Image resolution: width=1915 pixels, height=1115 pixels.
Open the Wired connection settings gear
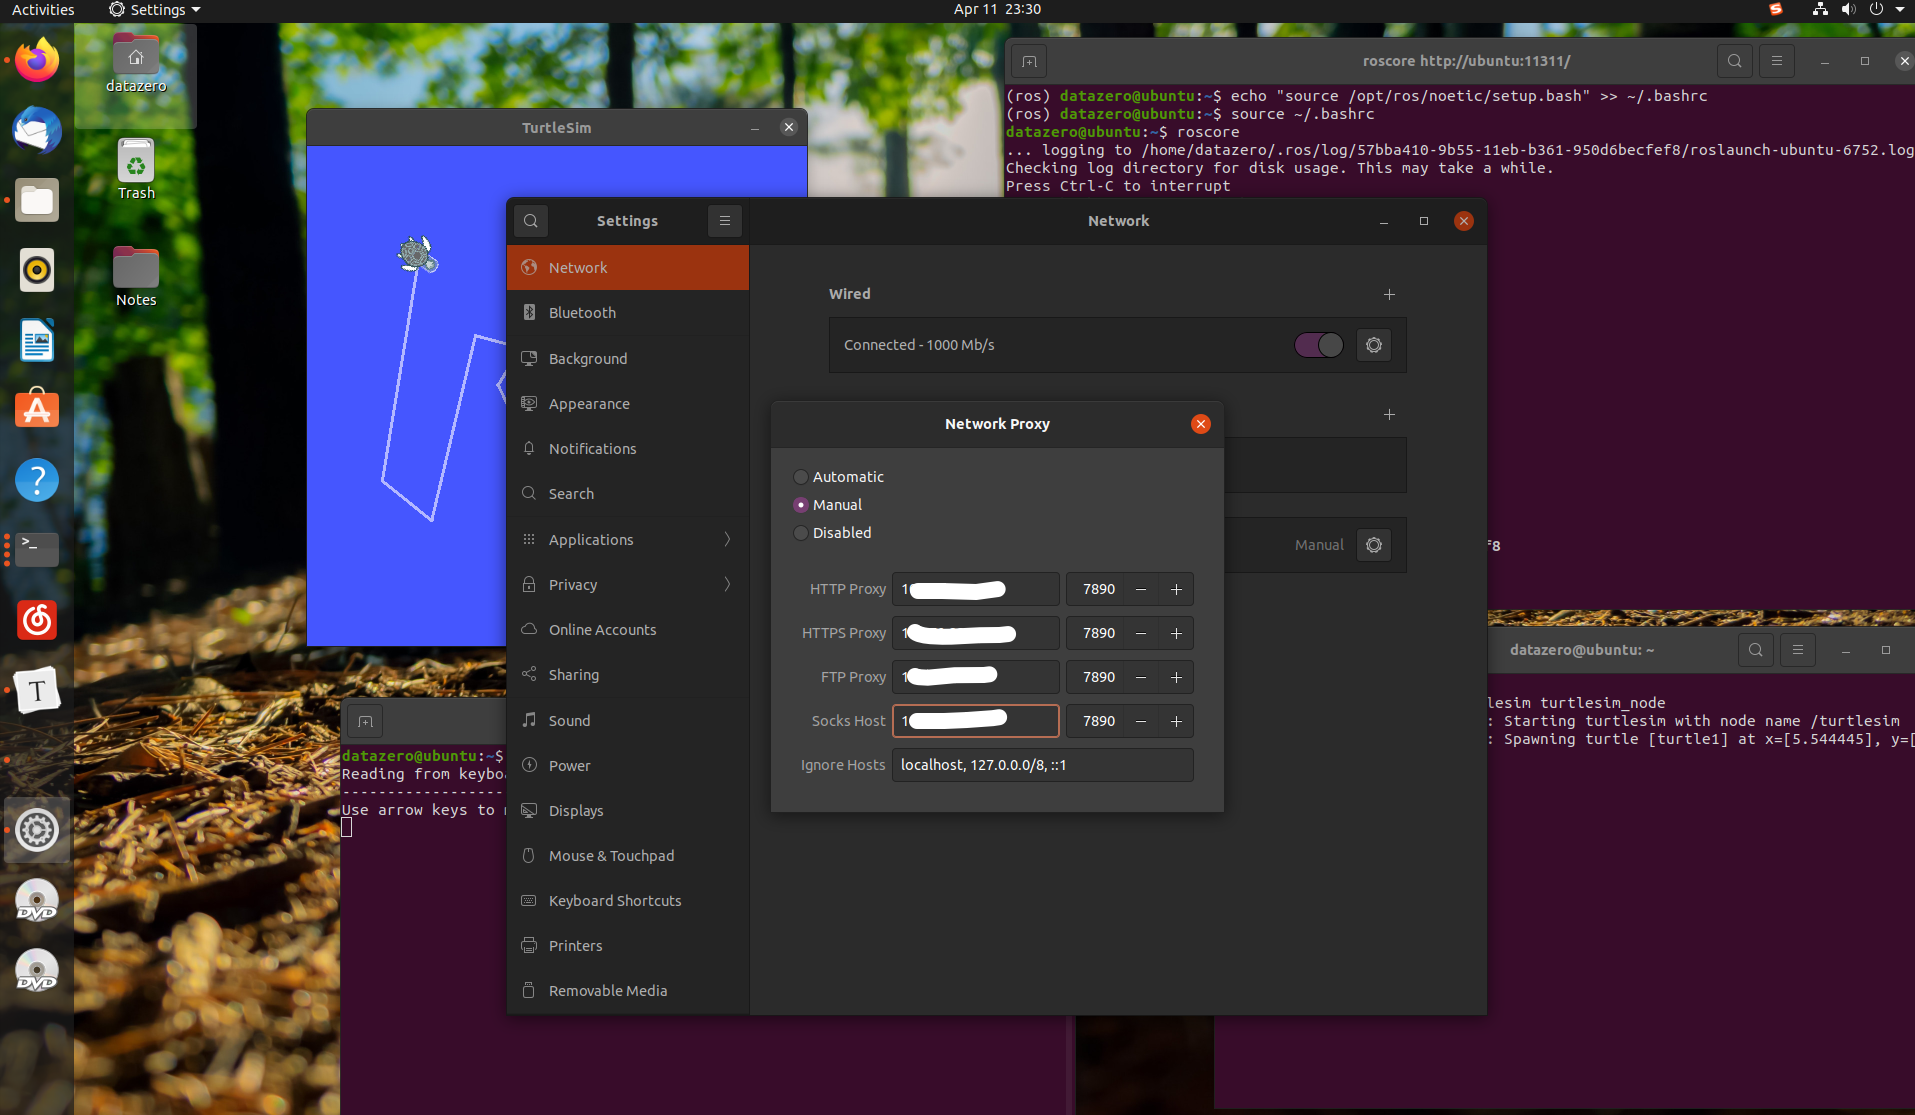click(x=1373, y=345)
